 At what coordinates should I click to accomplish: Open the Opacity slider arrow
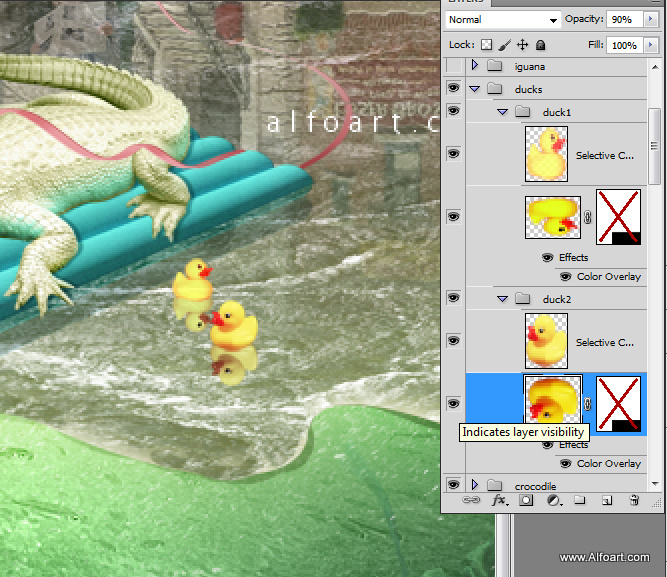click(650, 19)
